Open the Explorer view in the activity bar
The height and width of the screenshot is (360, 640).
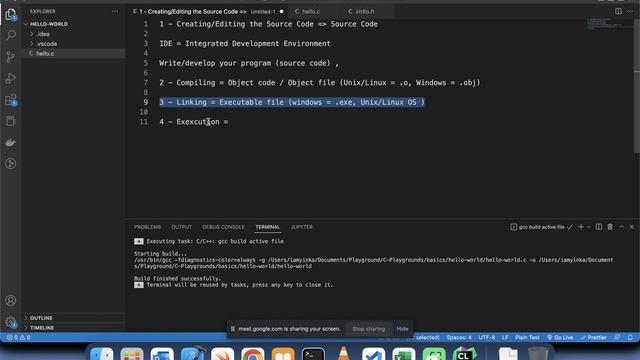11,15
